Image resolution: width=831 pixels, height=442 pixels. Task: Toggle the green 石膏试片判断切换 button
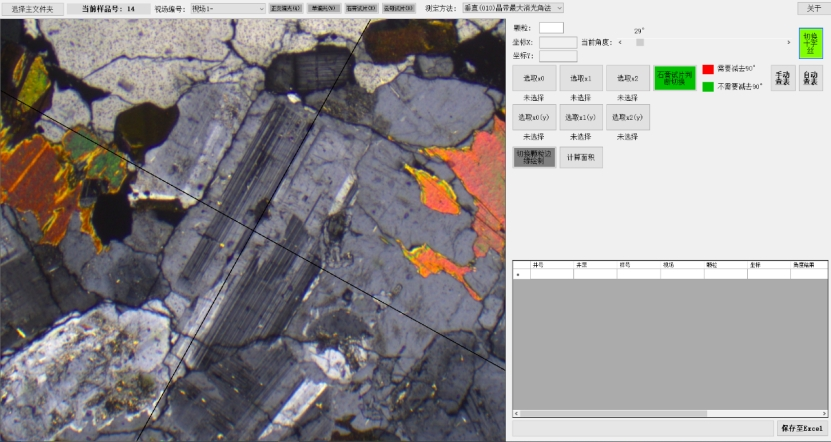(x=674, y=78)
